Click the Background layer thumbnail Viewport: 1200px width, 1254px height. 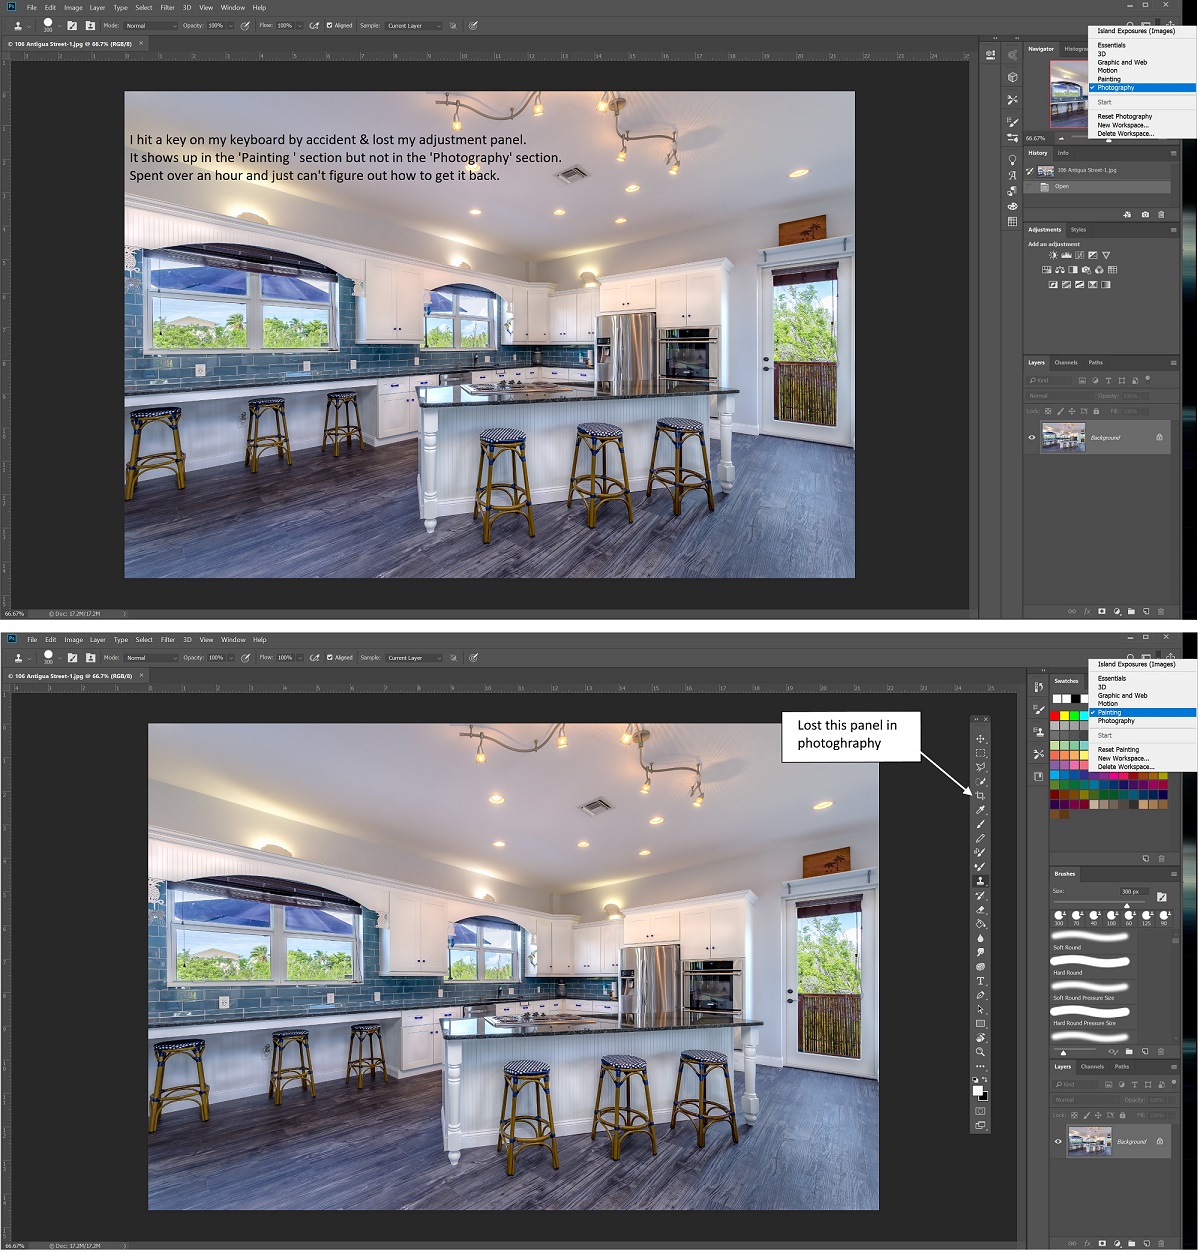tap(1089, 1141)
